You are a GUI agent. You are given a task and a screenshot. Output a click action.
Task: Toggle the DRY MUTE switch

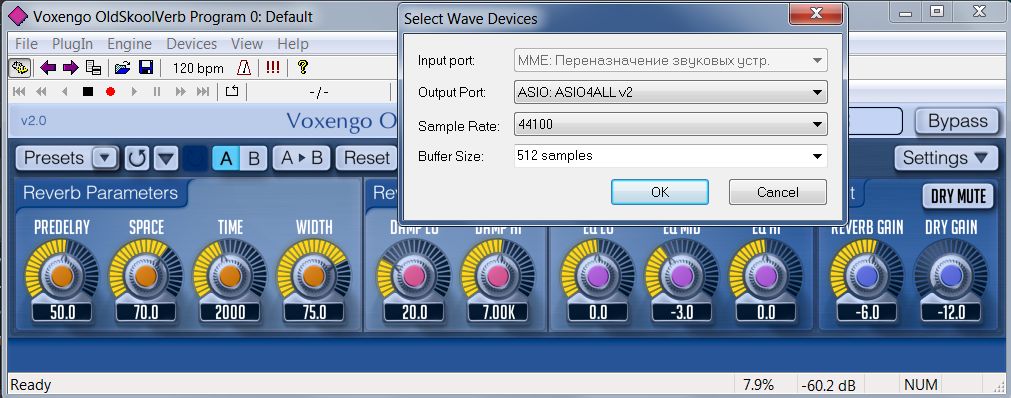click(x=958, y=196)
